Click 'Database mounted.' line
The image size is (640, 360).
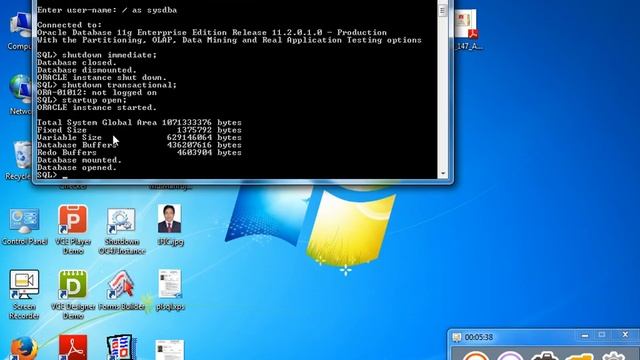[x=79, y=160]
